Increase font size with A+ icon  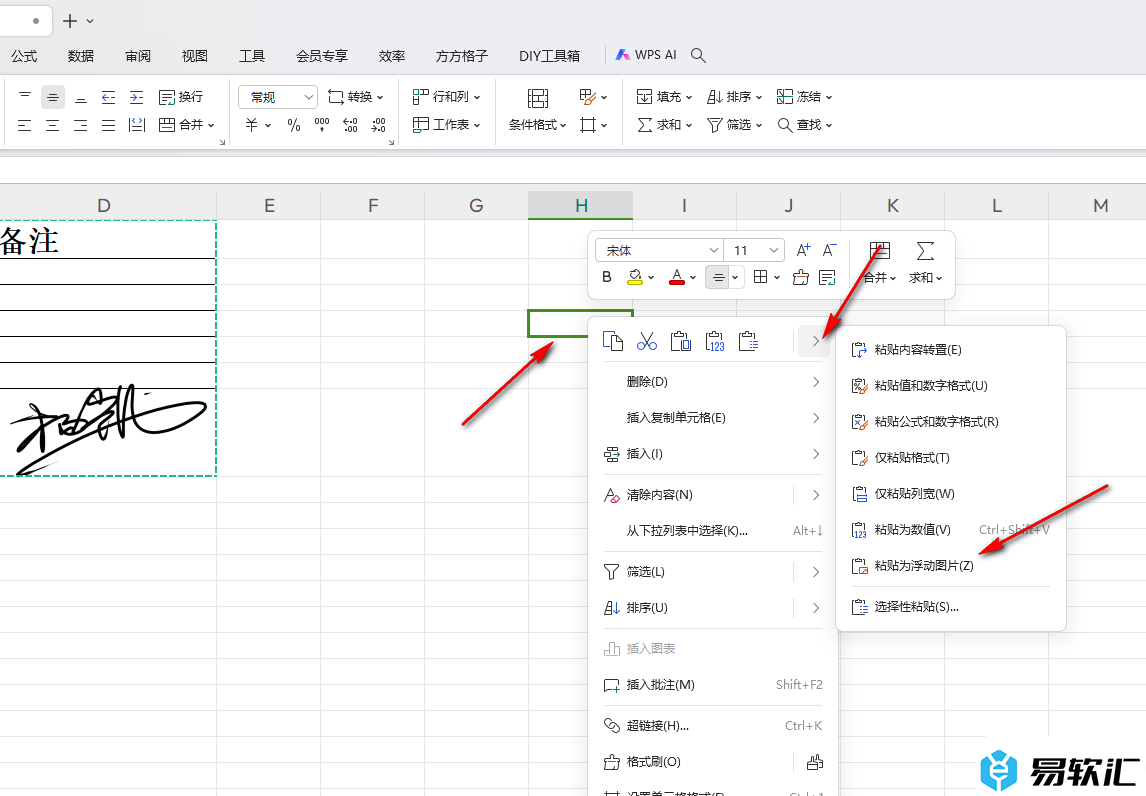(x=803, y=250)
